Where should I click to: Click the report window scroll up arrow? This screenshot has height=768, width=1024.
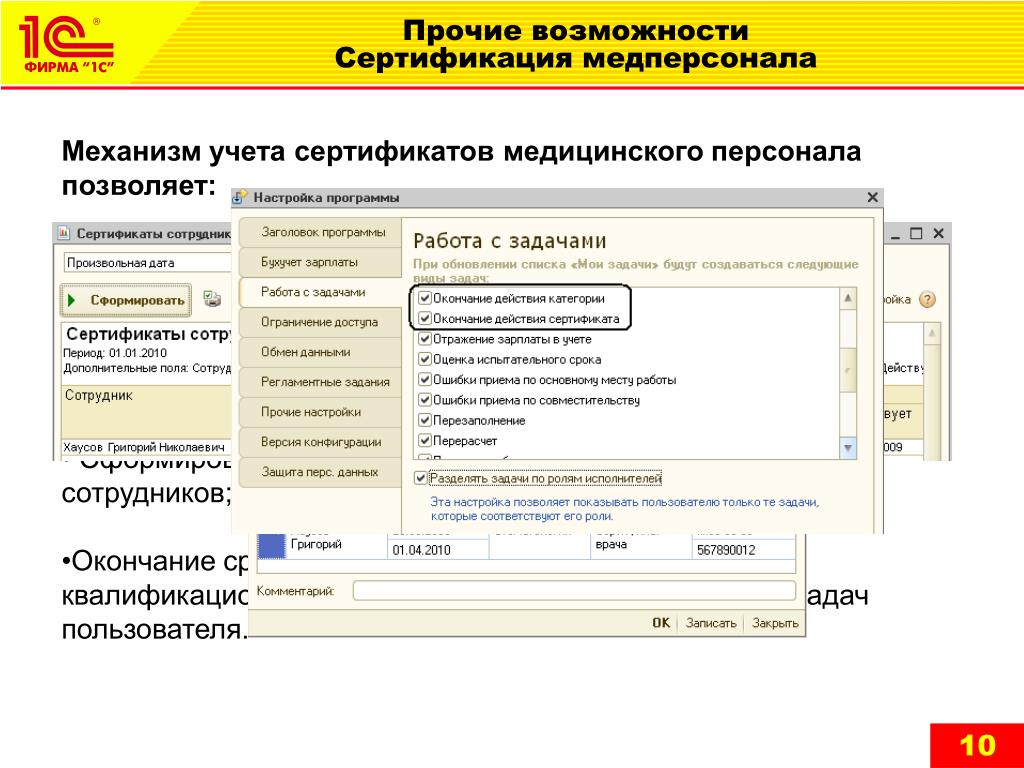pyautogui.click(x=932, y=334)
